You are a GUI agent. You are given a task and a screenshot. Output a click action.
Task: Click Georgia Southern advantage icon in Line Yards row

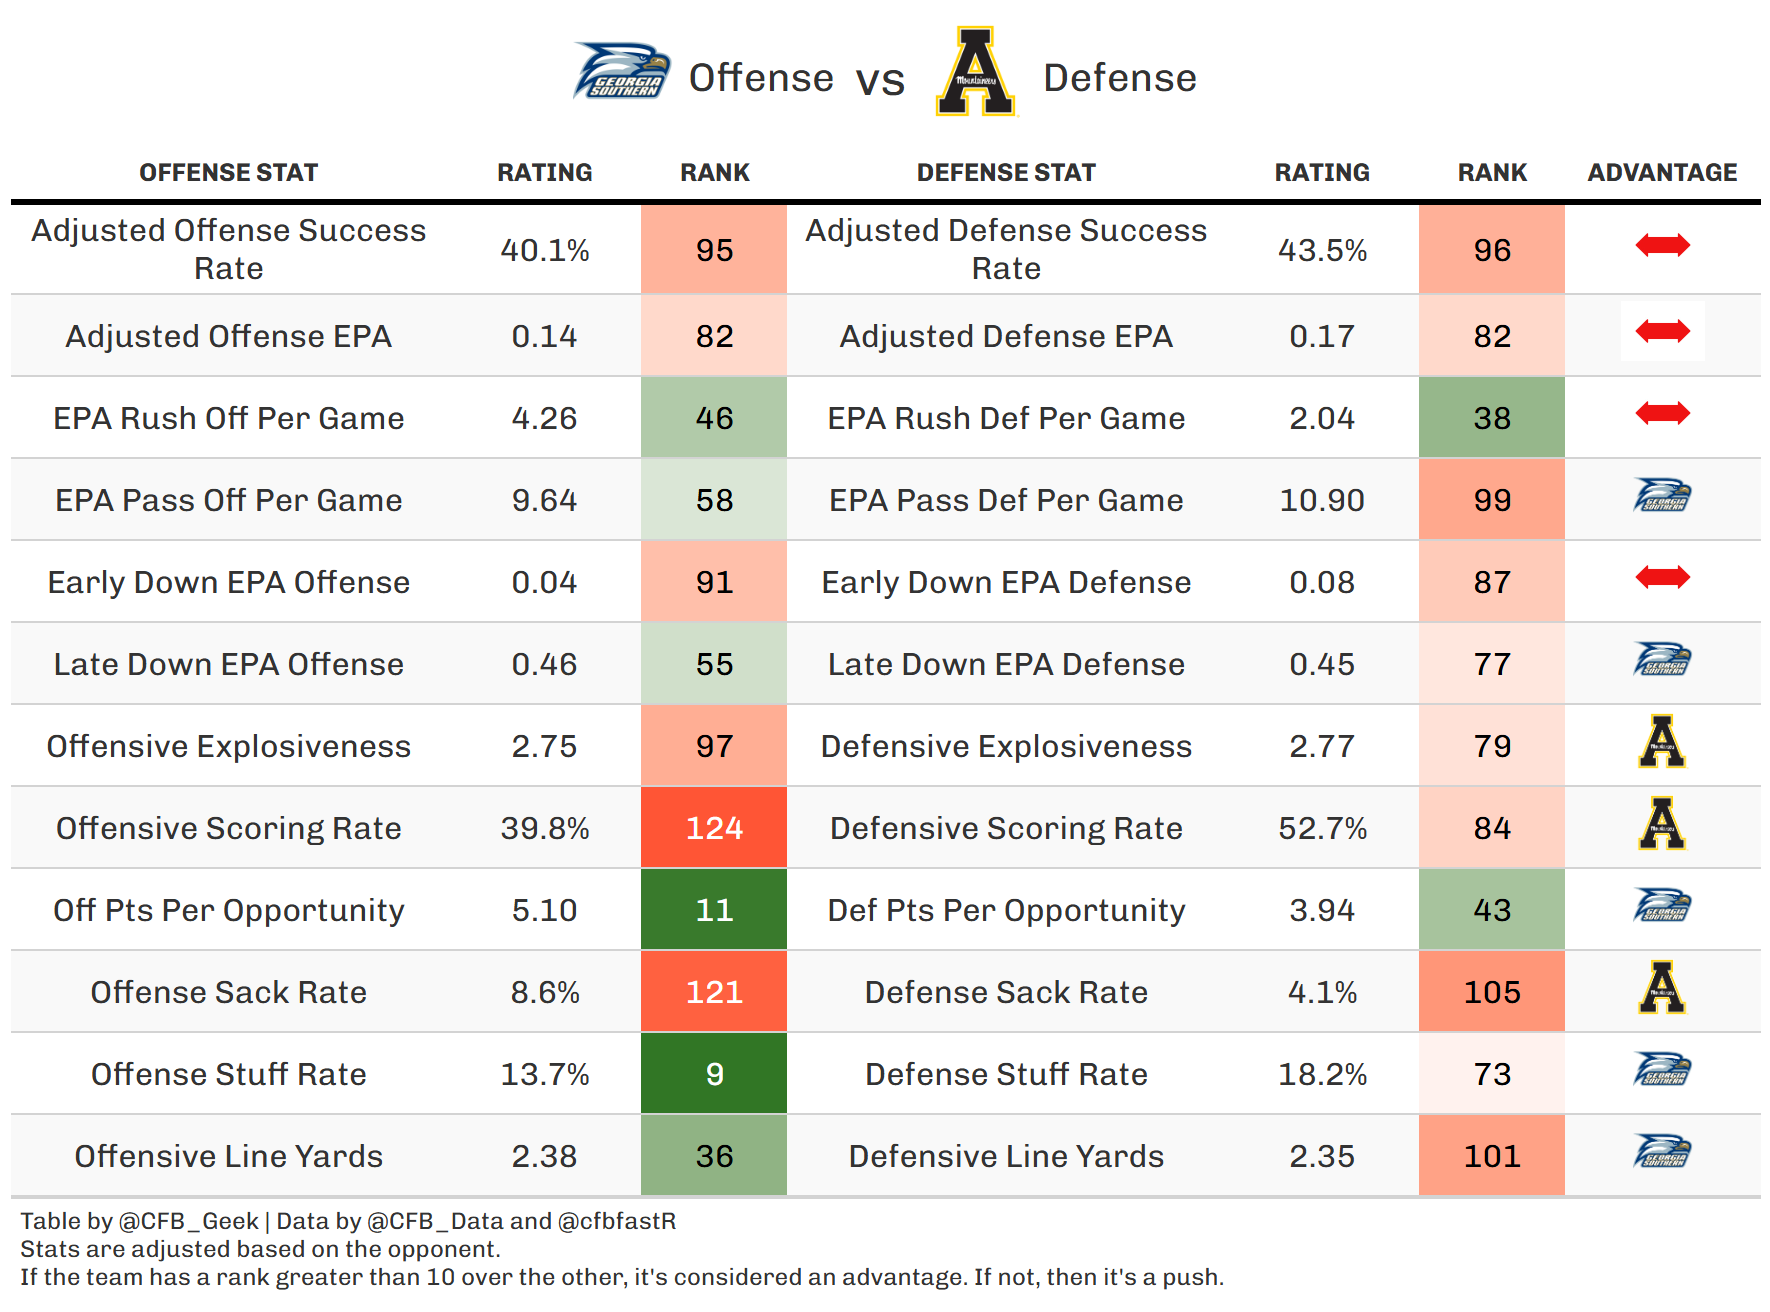[1662, 1151]
